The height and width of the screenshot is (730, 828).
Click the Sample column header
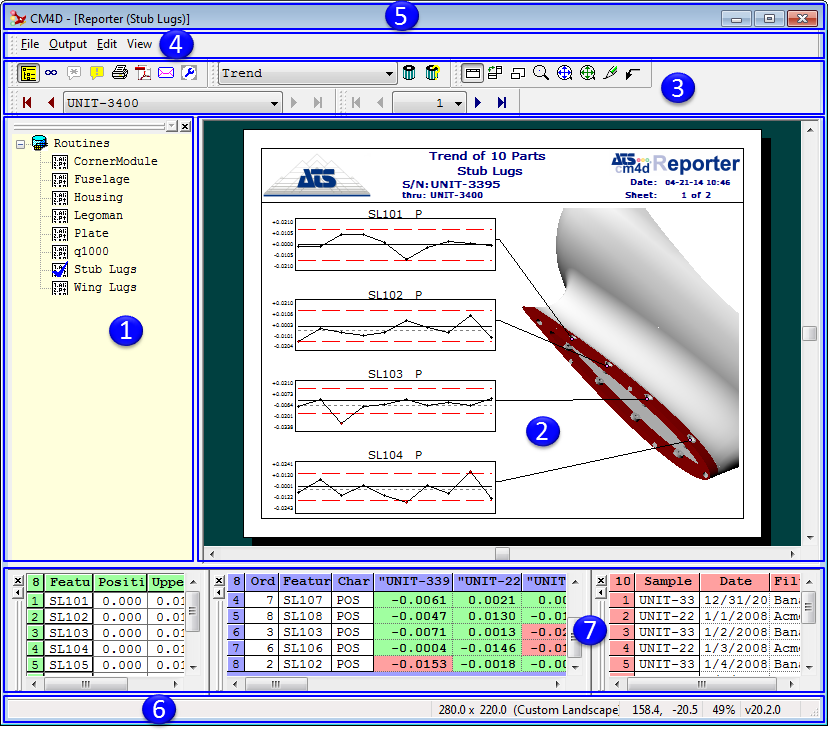point(667,582)
